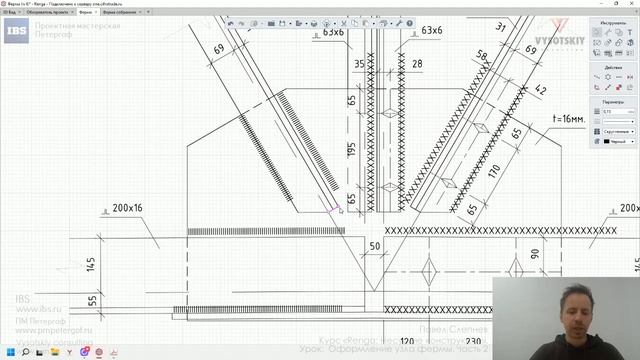Expand dropdown arrow next to the save icon

click(x=290, y=24)
